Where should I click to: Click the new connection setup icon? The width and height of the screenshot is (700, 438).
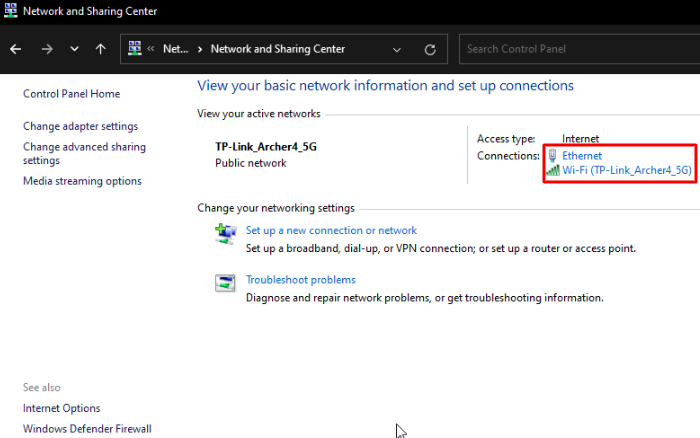tap(225, 234)
